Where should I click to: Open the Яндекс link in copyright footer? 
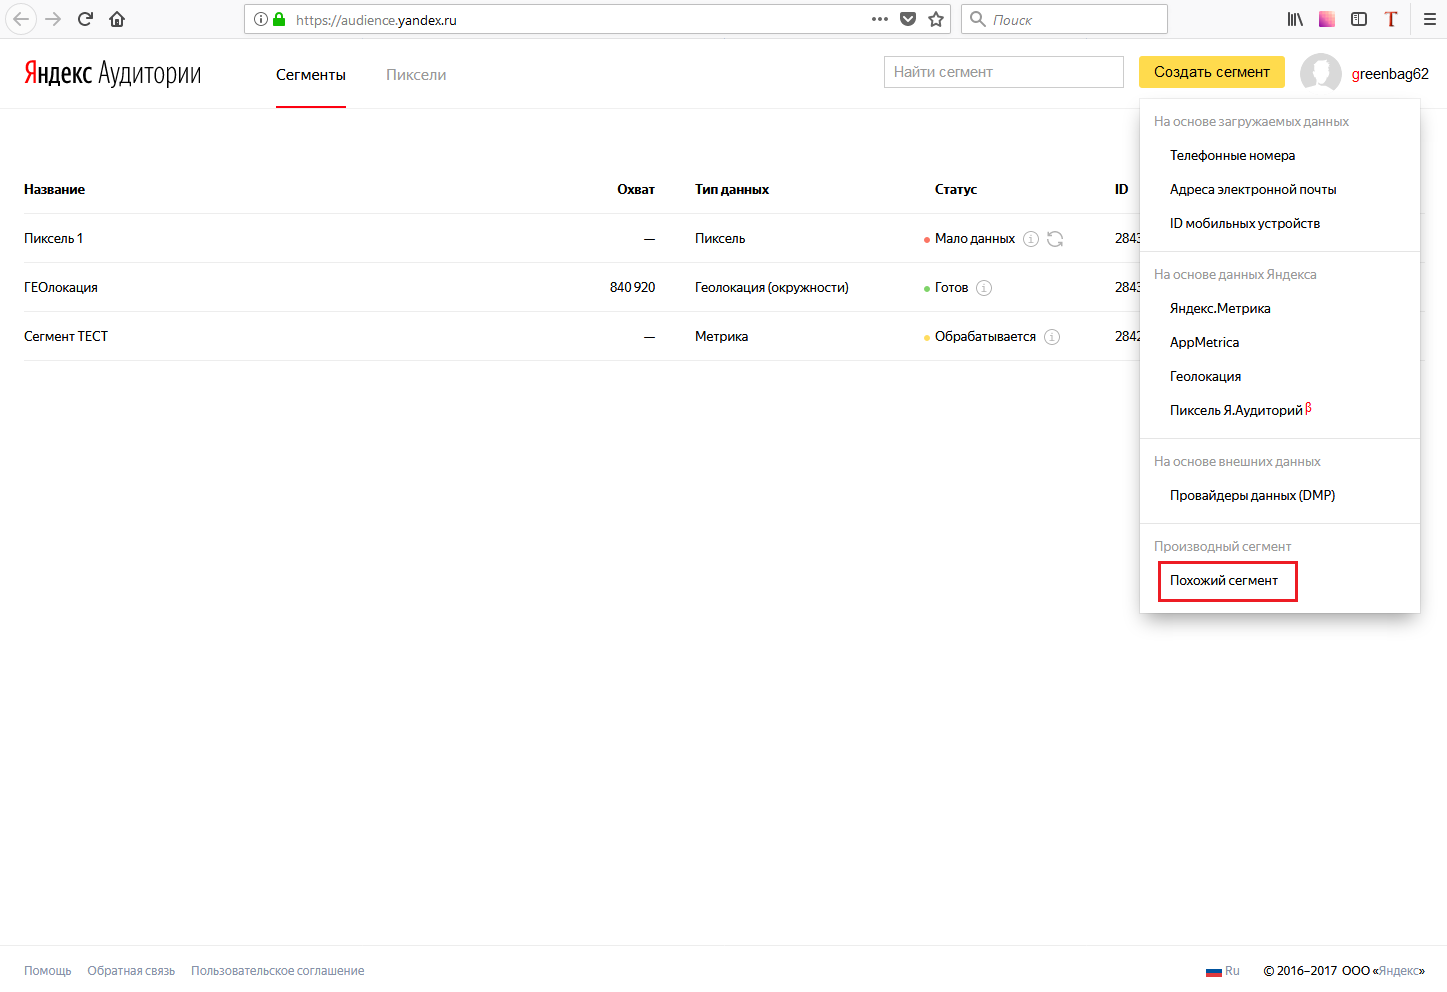[1398, 971]
